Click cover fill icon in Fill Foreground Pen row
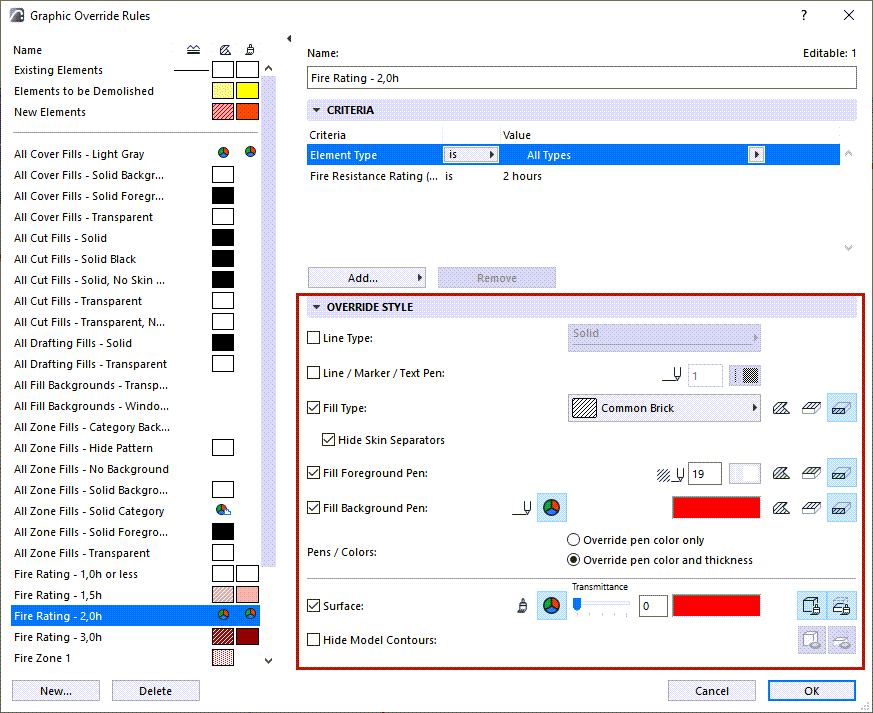 coord(811,473)
